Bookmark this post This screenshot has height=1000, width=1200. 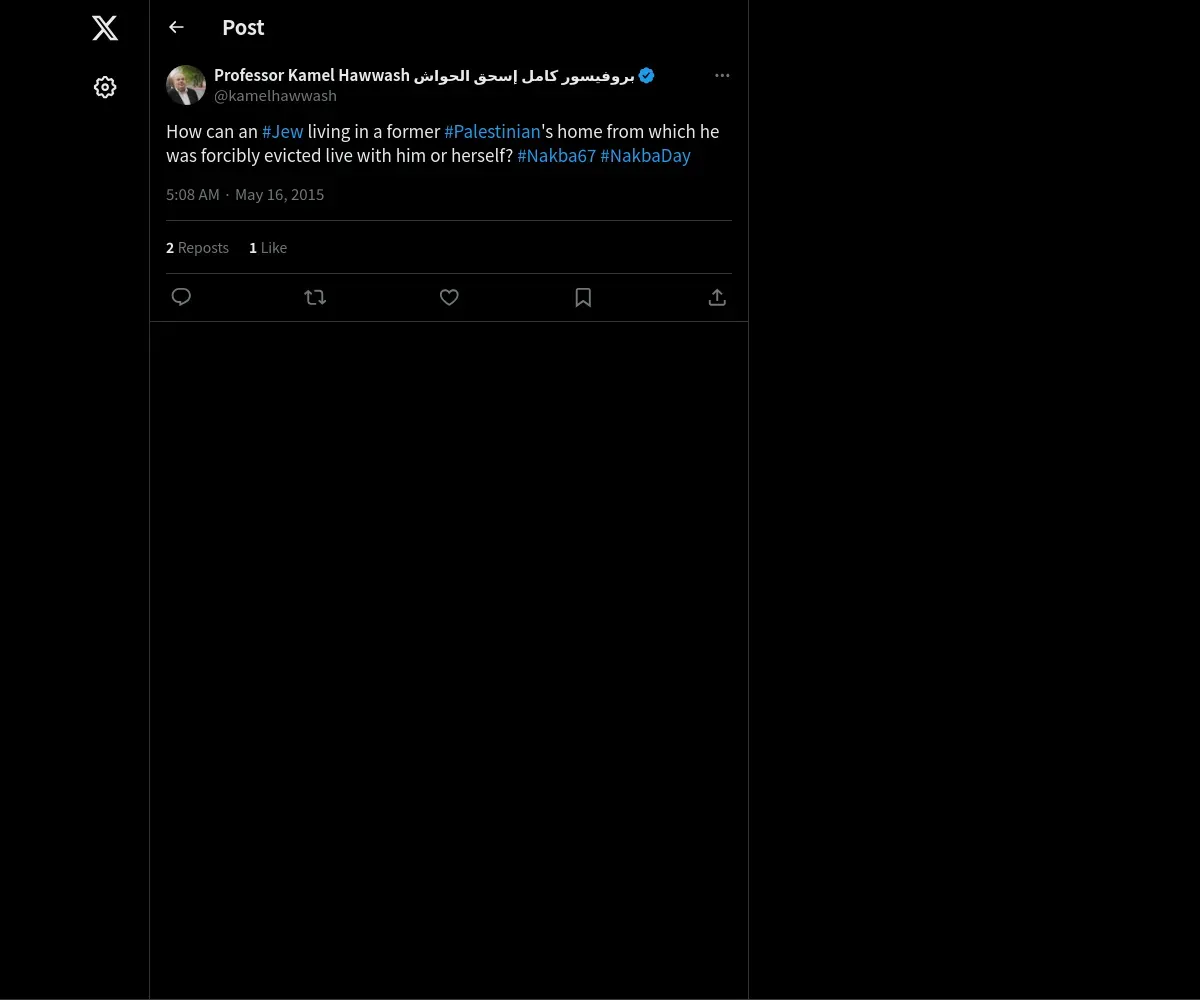coord(583,297)
